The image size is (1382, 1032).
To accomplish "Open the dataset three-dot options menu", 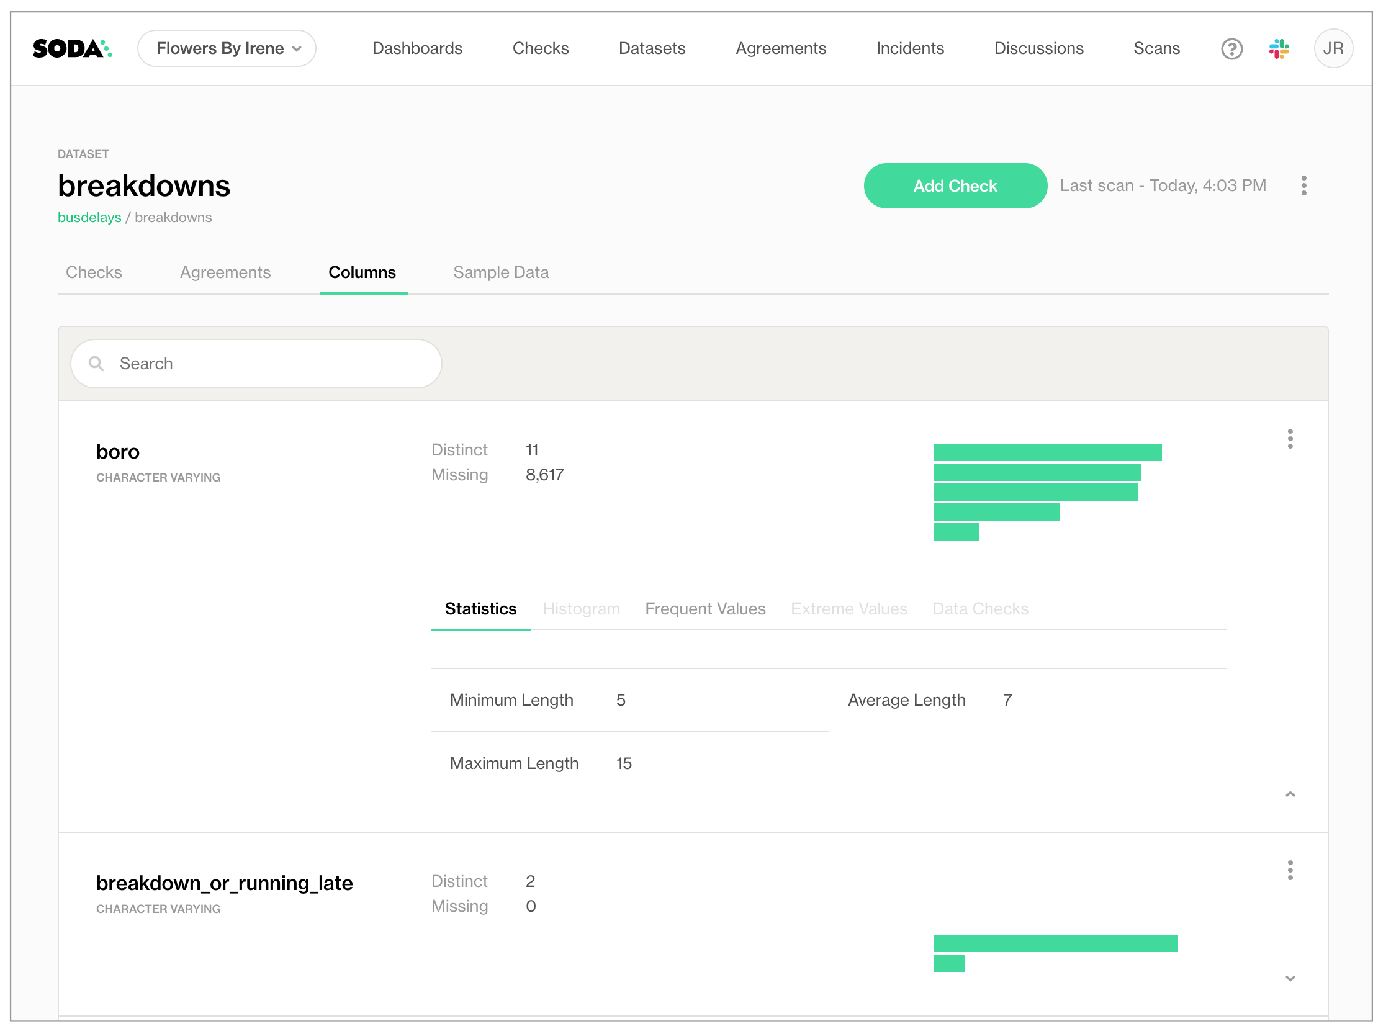I will tap(1303, 186).
